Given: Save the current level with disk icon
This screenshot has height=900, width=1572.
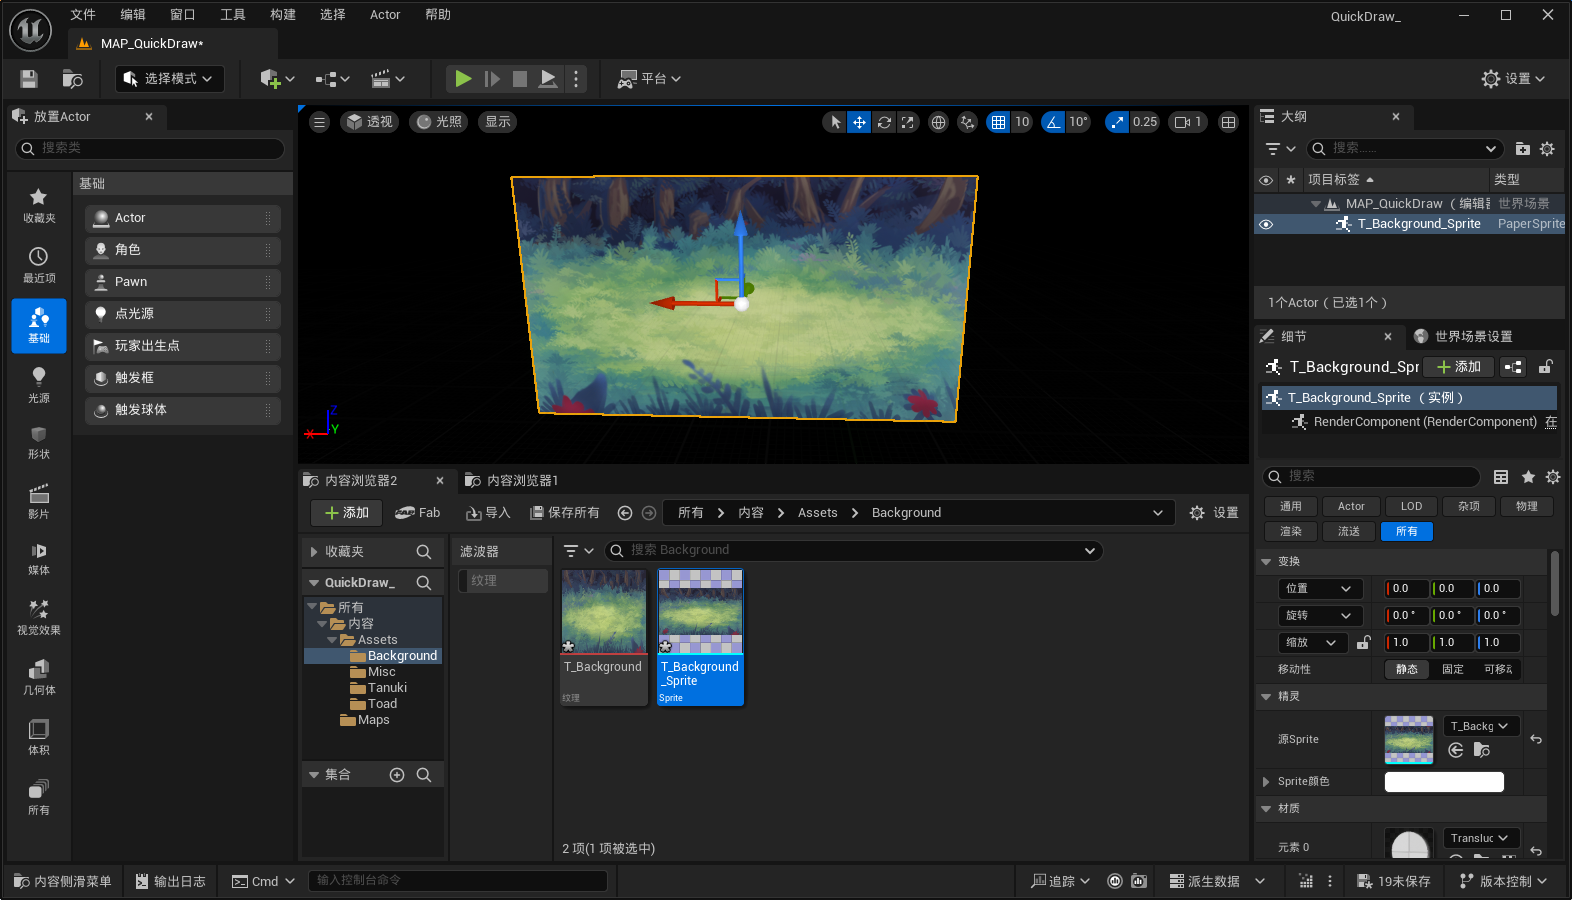Looking at the screenshot, I should click(29, 79).
